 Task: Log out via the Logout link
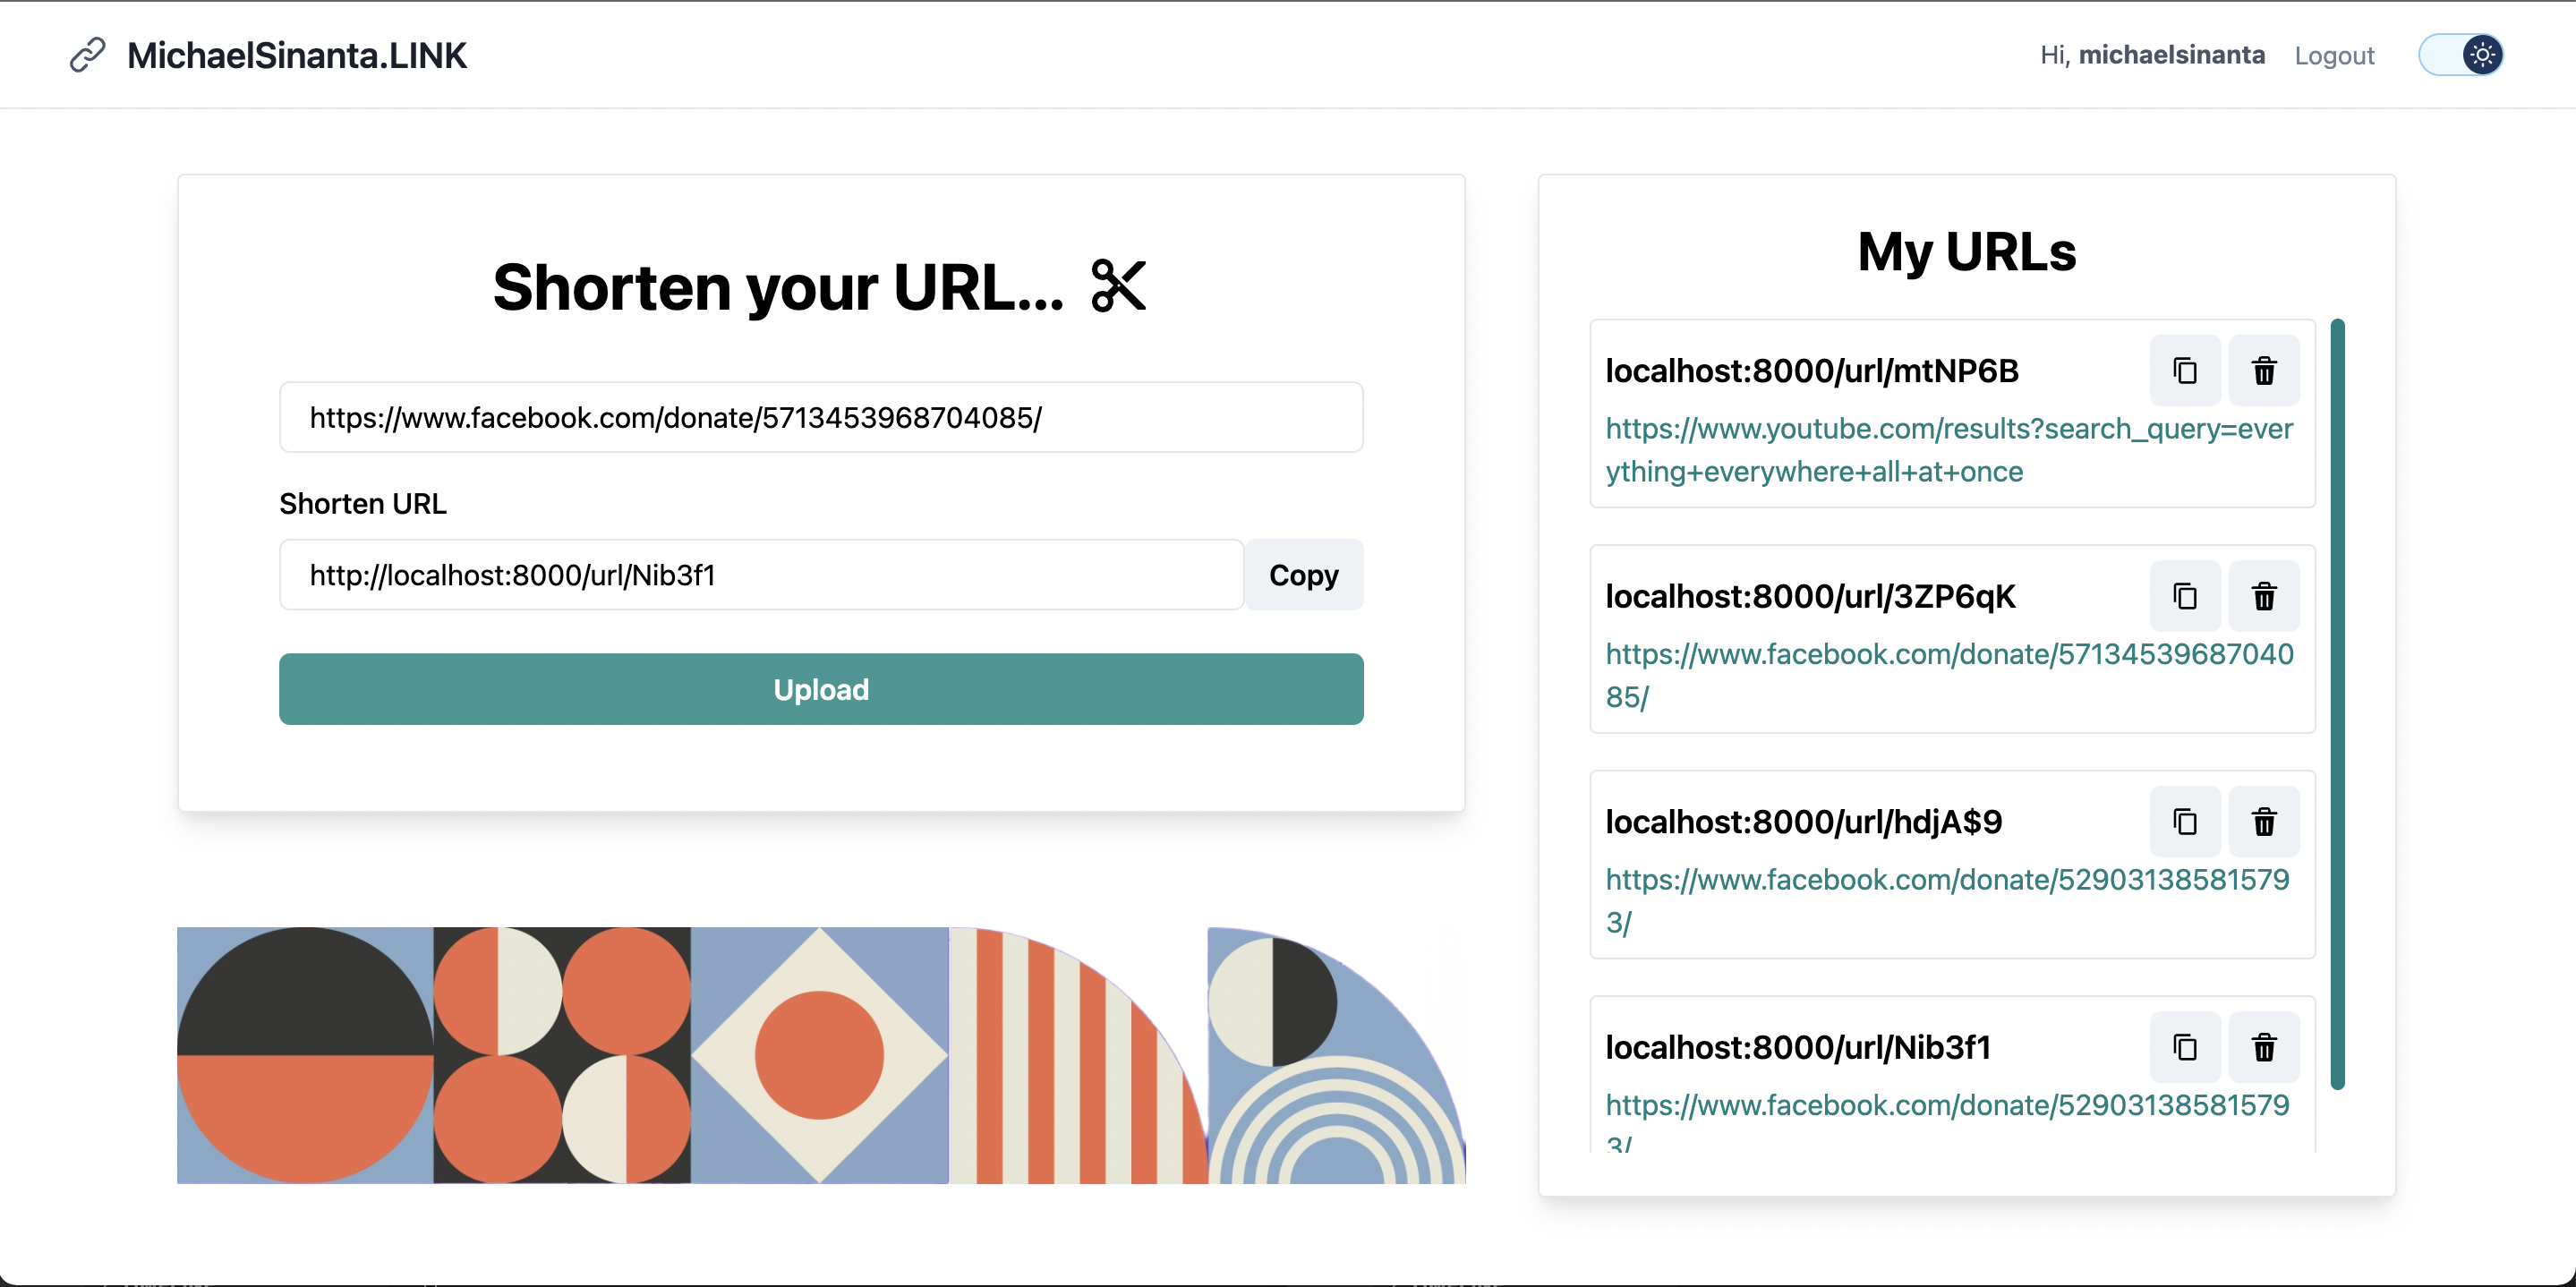(x=2334, y=56)
